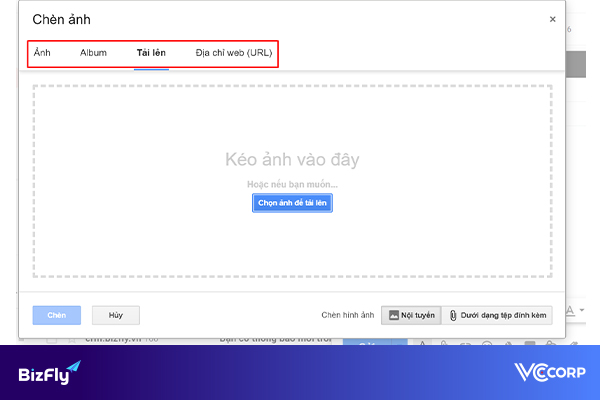Select the Tải lên tab
This screenshot has height=400, width=600.
coord(151,53)
